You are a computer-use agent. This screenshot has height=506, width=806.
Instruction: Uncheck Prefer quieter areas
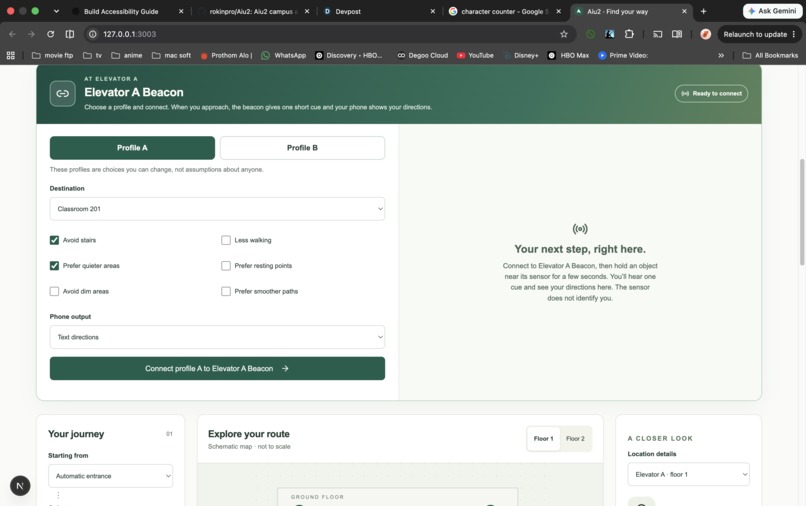click(x=54, y=266)
